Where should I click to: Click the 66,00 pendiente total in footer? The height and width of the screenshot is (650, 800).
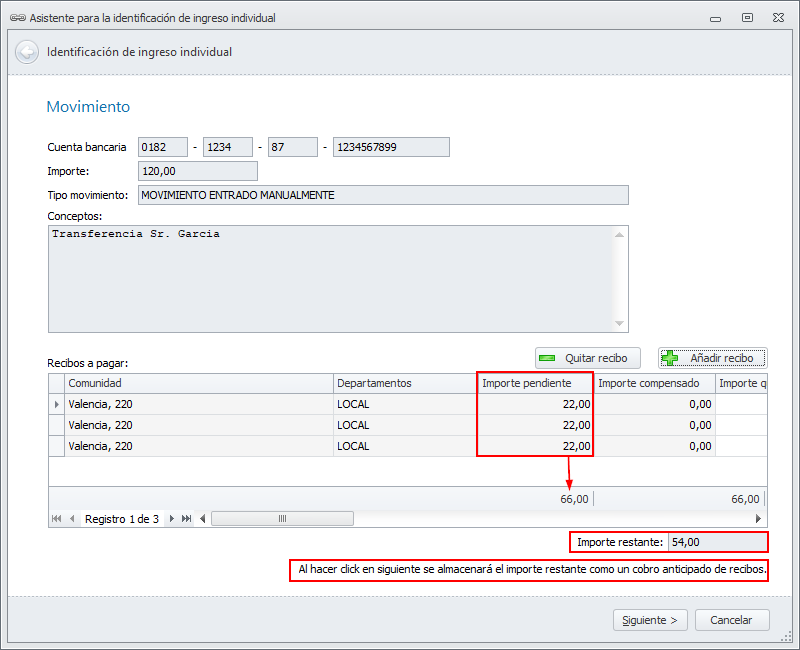pyautogui.click(x=574, y=499)
